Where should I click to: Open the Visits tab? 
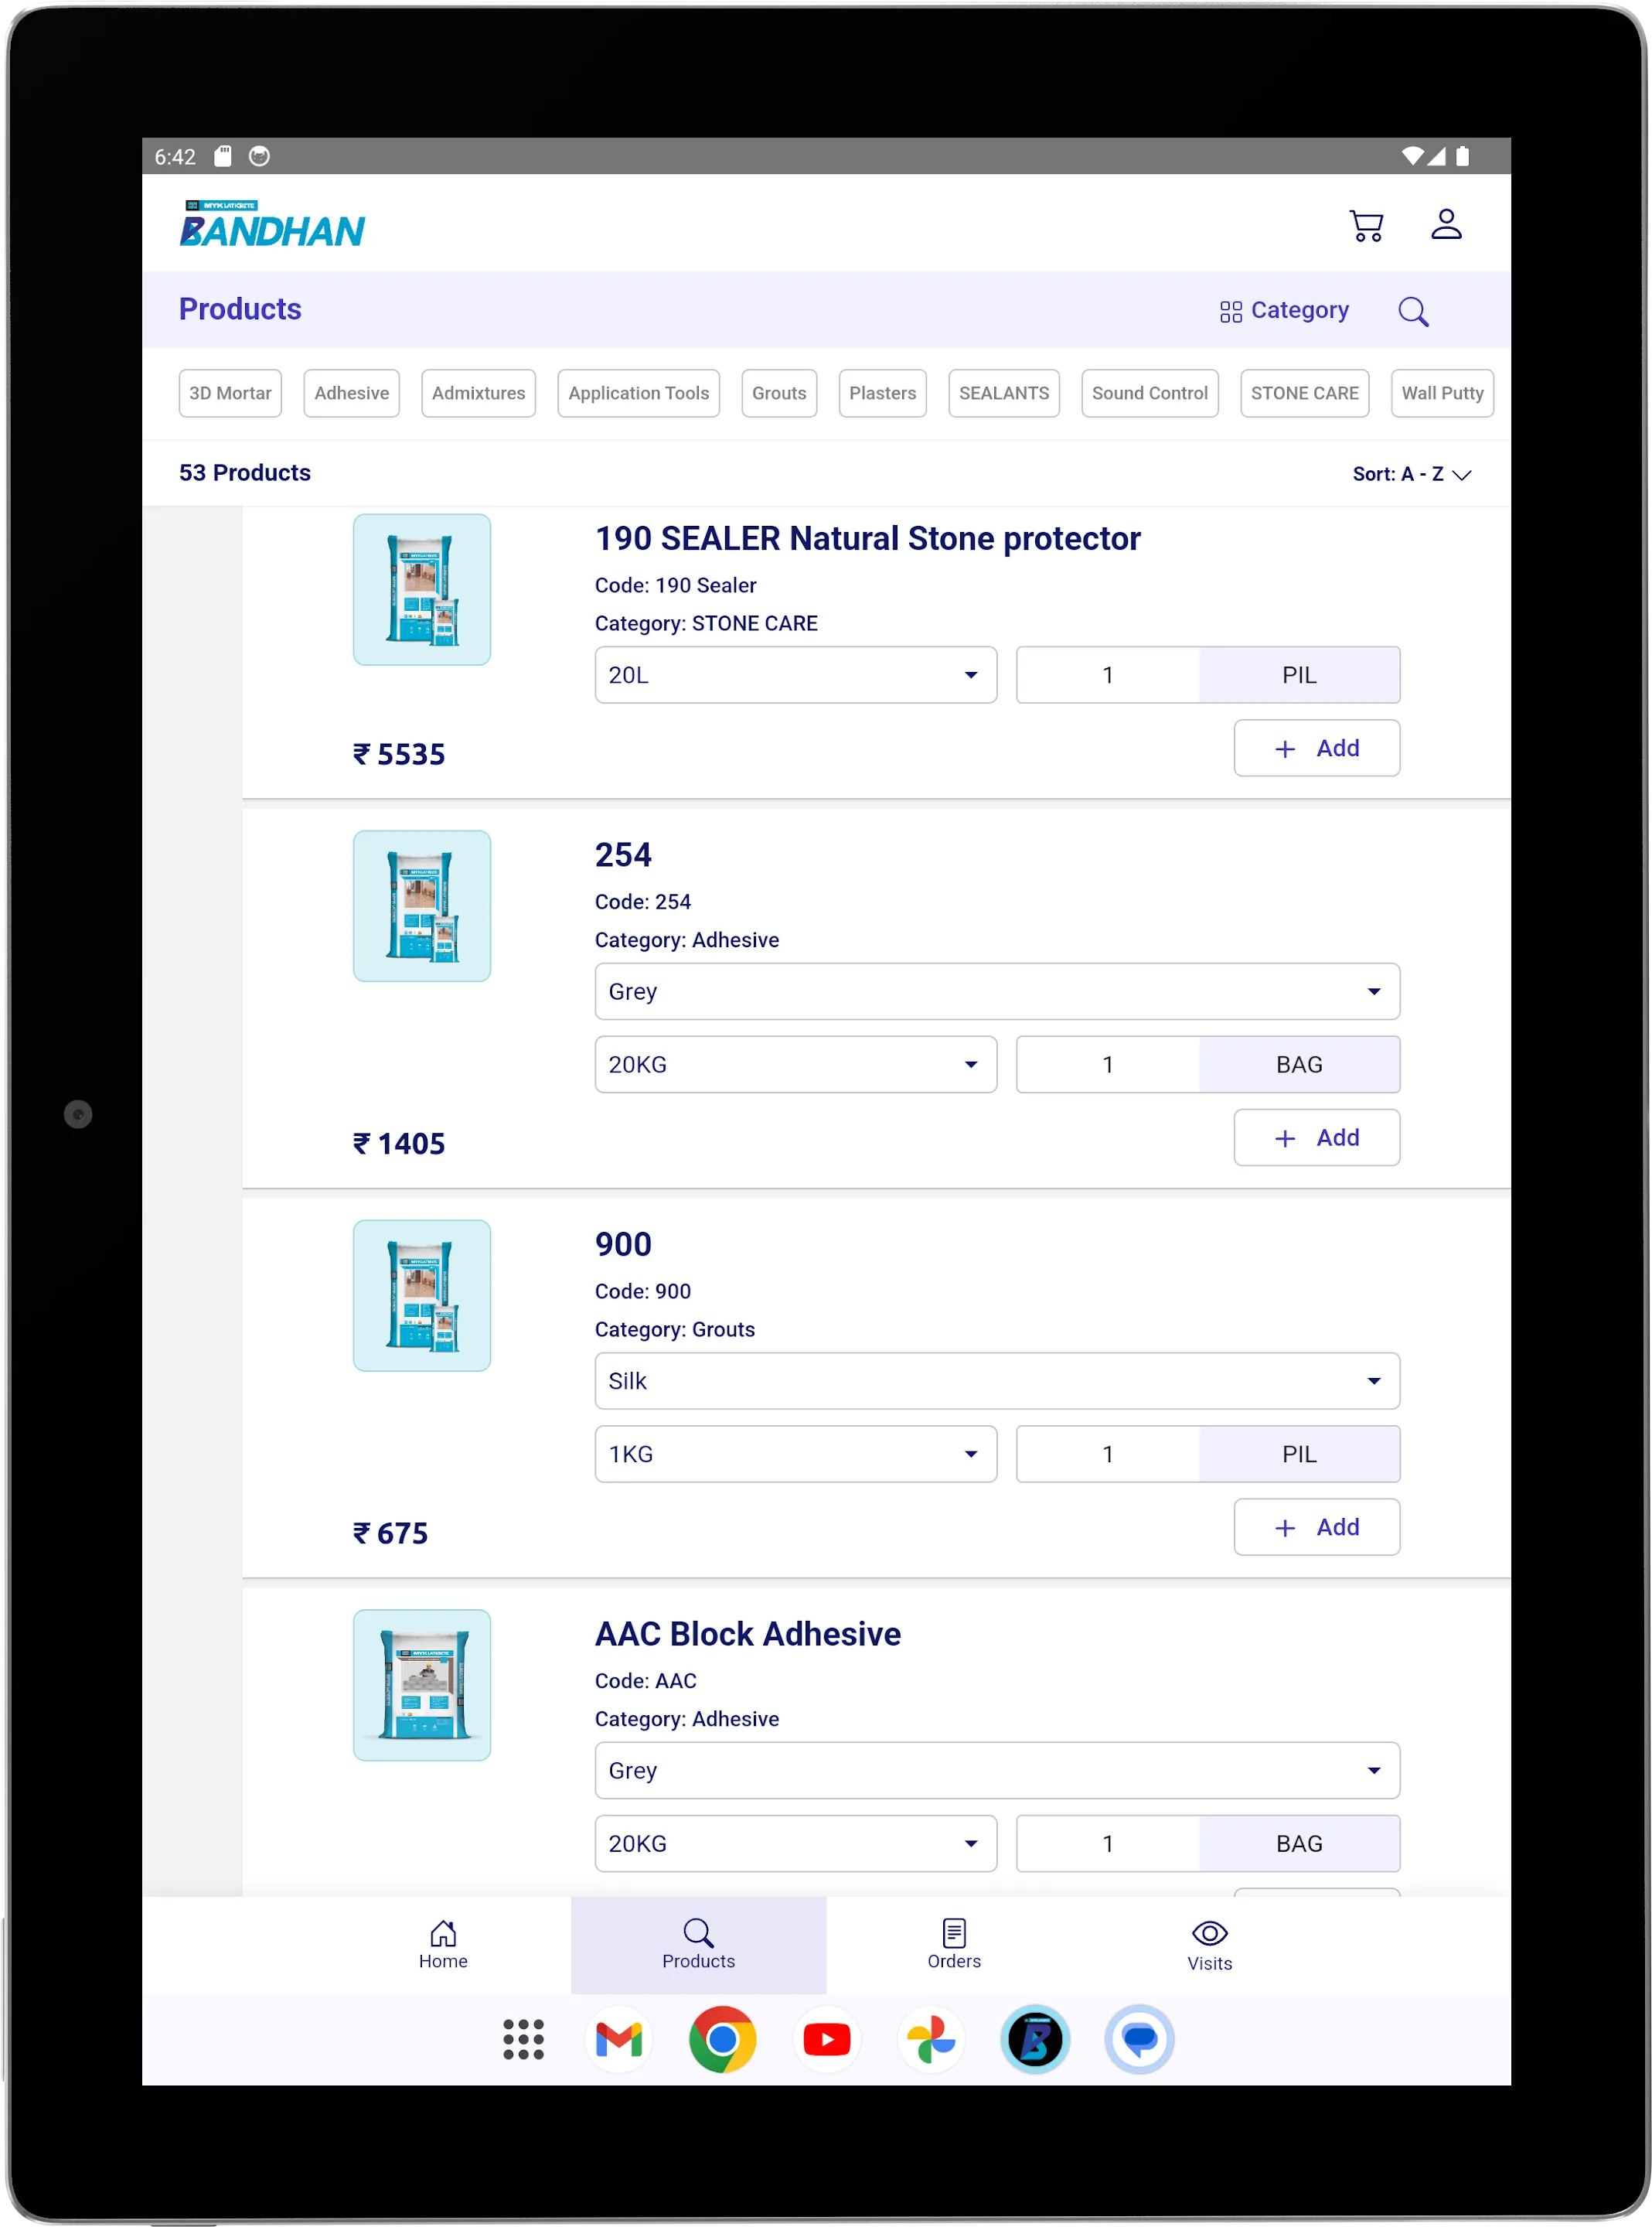[1209, 1944]
